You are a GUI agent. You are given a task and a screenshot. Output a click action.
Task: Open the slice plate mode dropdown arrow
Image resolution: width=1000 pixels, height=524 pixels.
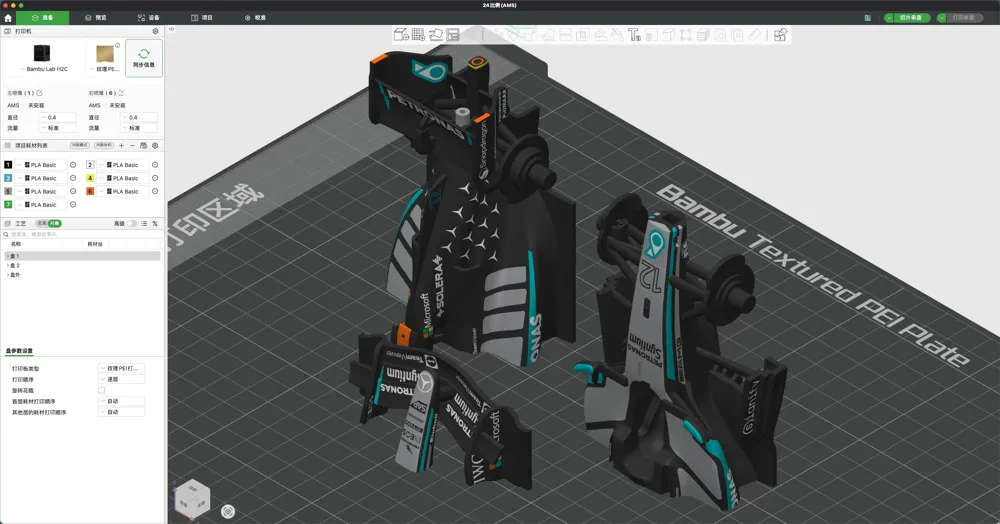click(x=889, y=18)
